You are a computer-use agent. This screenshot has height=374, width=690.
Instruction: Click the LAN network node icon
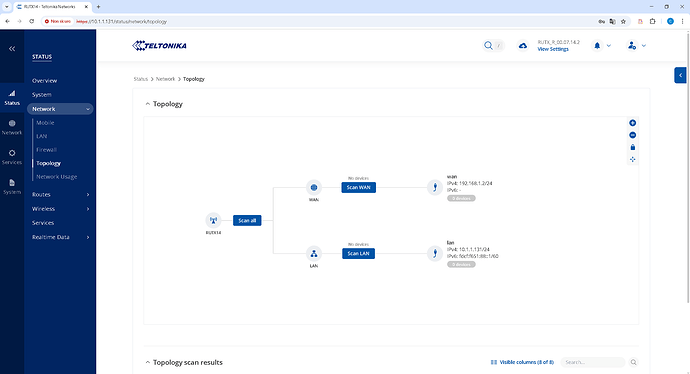tap(314, 253)
